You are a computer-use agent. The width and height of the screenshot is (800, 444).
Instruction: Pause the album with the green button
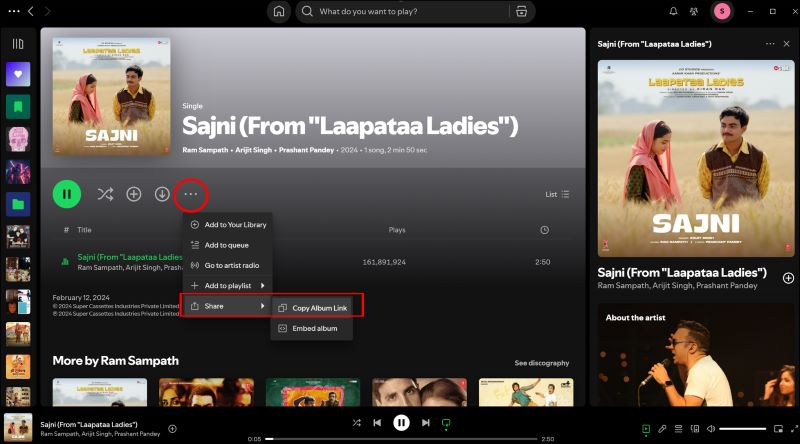click(67, 194)
